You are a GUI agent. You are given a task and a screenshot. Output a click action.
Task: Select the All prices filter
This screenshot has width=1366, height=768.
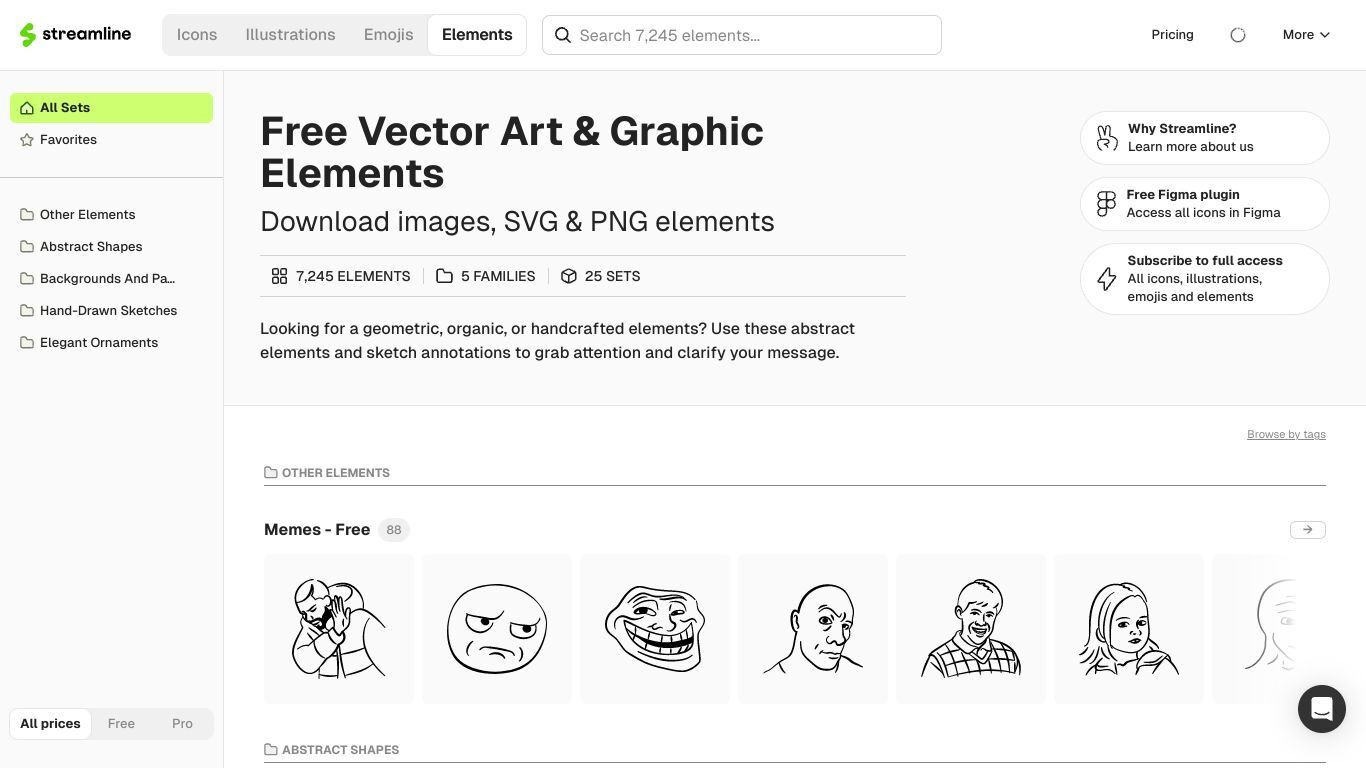(50, 724)
